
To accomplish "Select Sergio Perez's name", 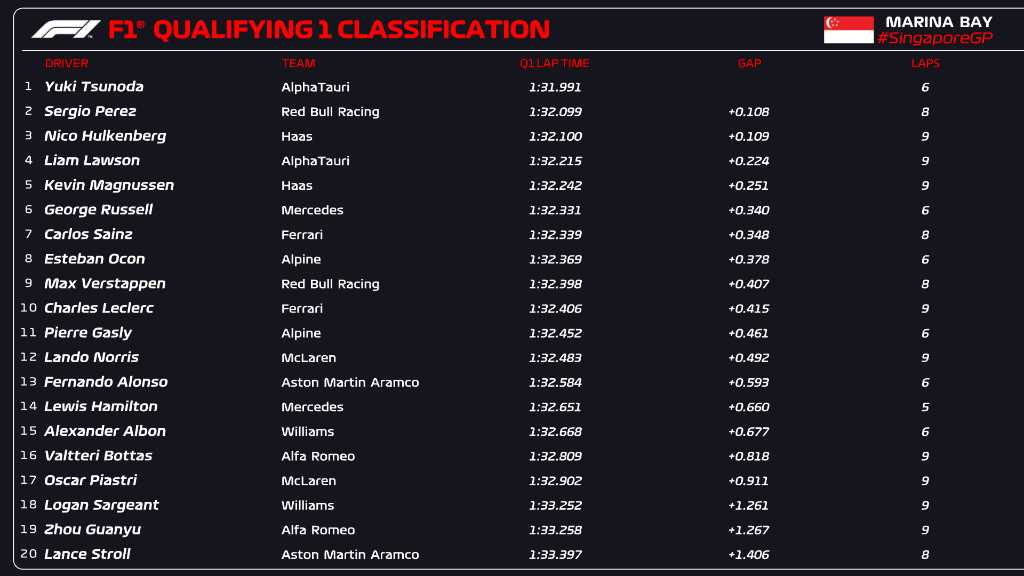I will [90, 111].
